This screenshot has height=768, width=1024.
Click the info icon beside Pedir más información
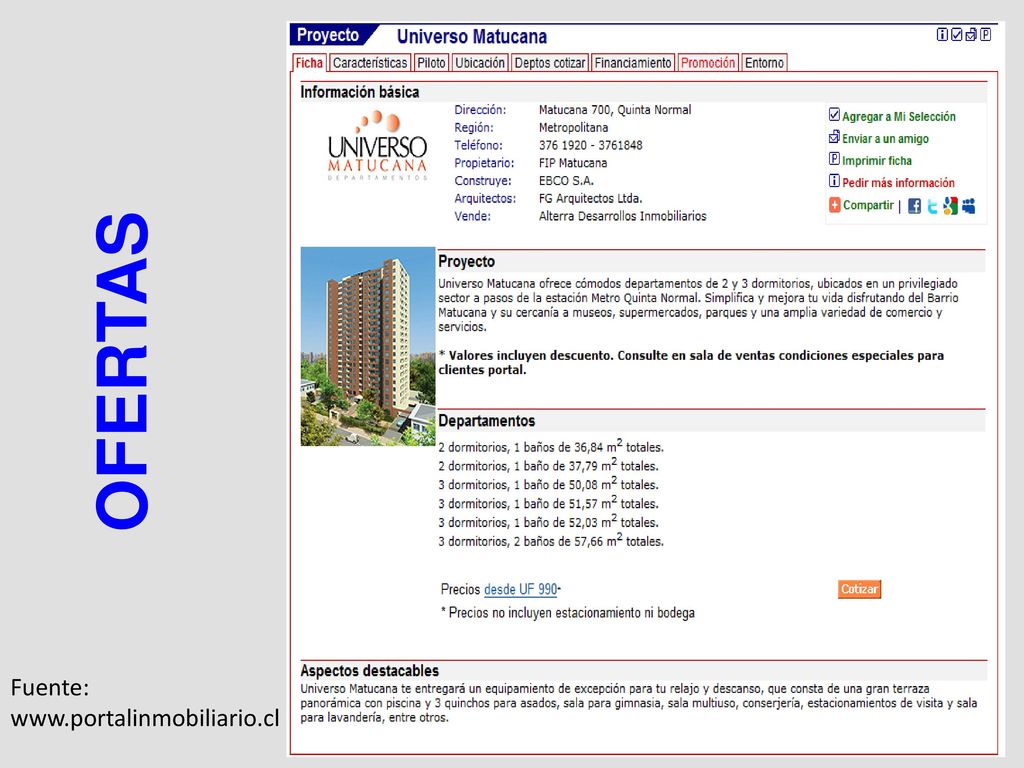834,181
